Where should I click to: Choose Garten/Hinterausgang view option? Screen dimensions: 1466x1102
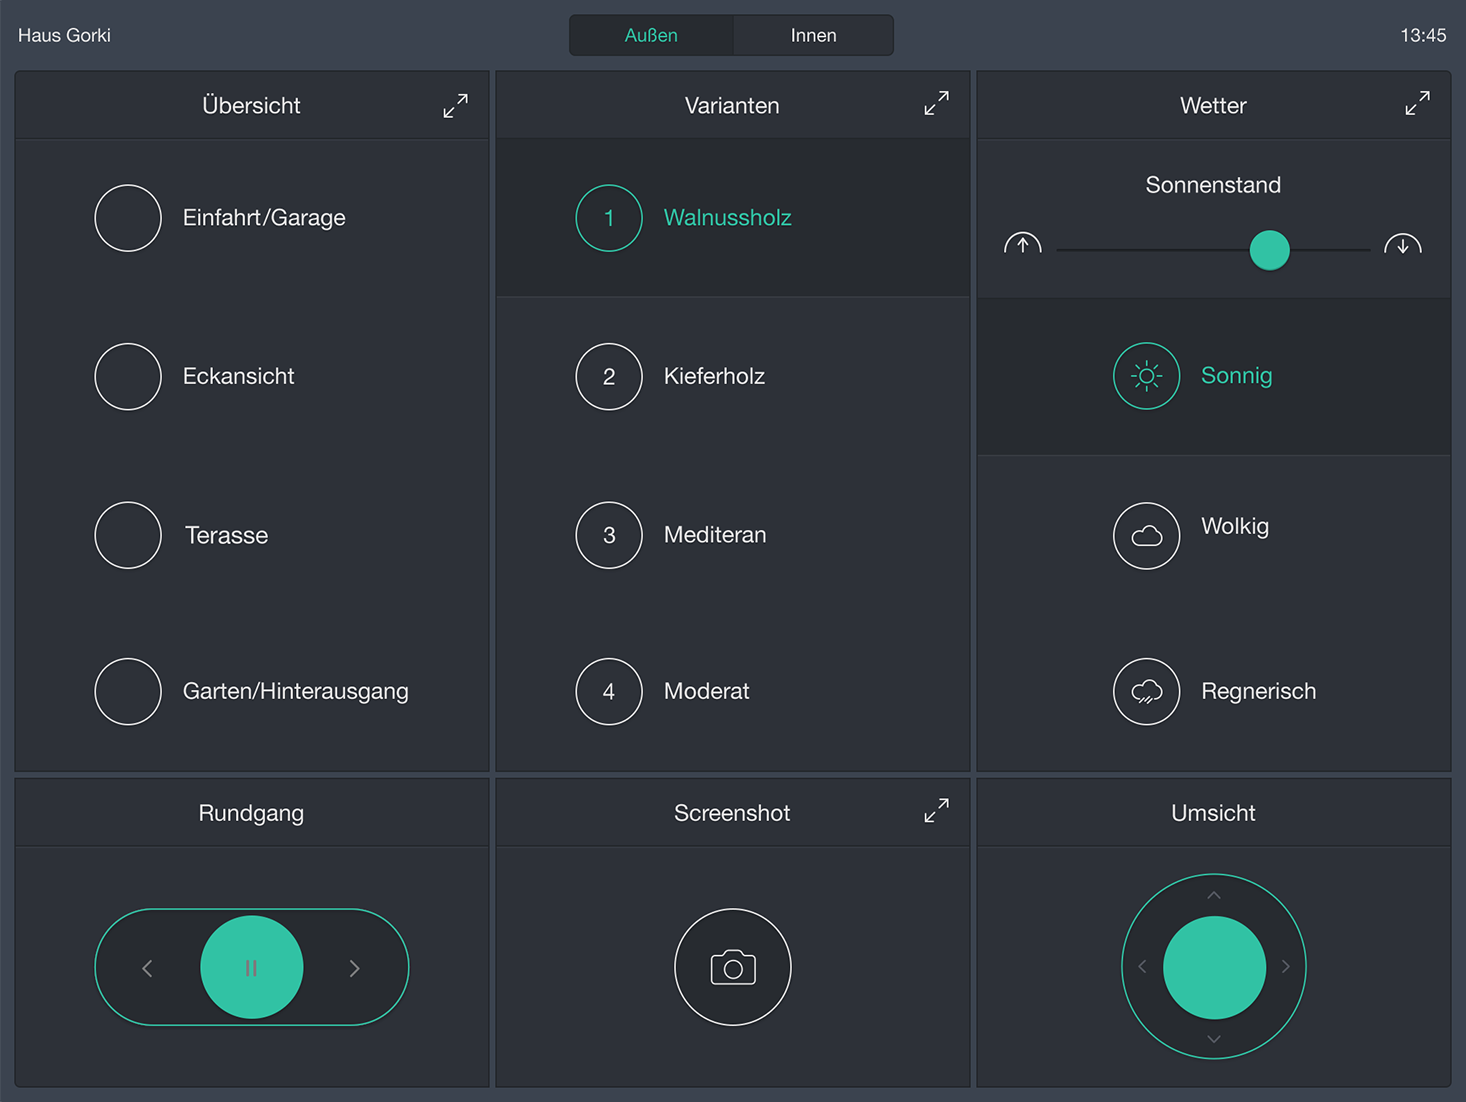[x=128, y=691]
